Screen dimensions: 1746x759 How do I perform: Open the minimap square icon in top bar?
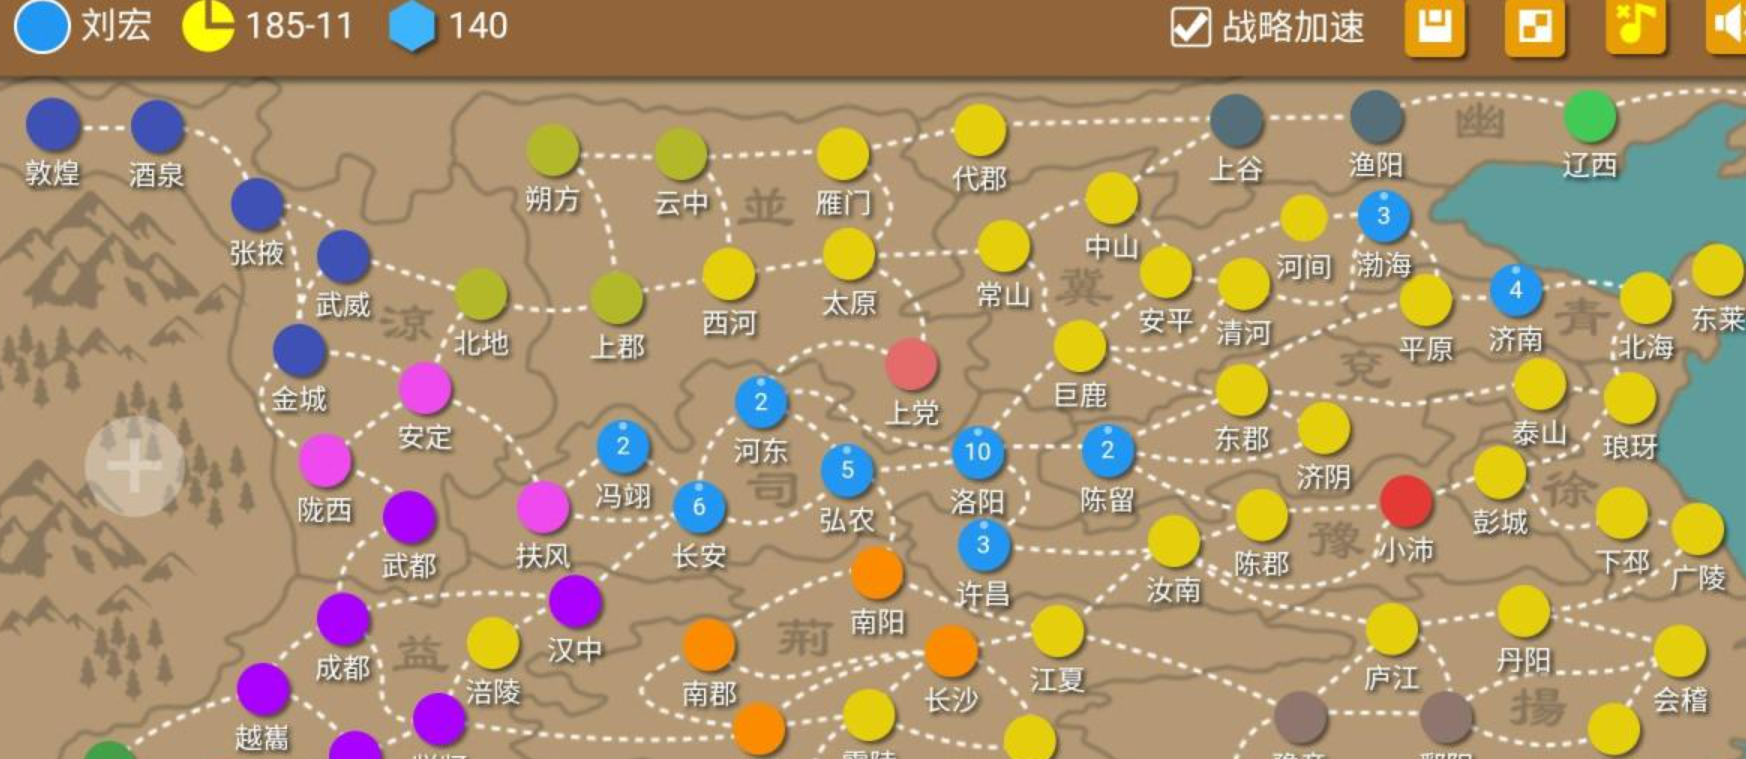[x=1535, y=26]
